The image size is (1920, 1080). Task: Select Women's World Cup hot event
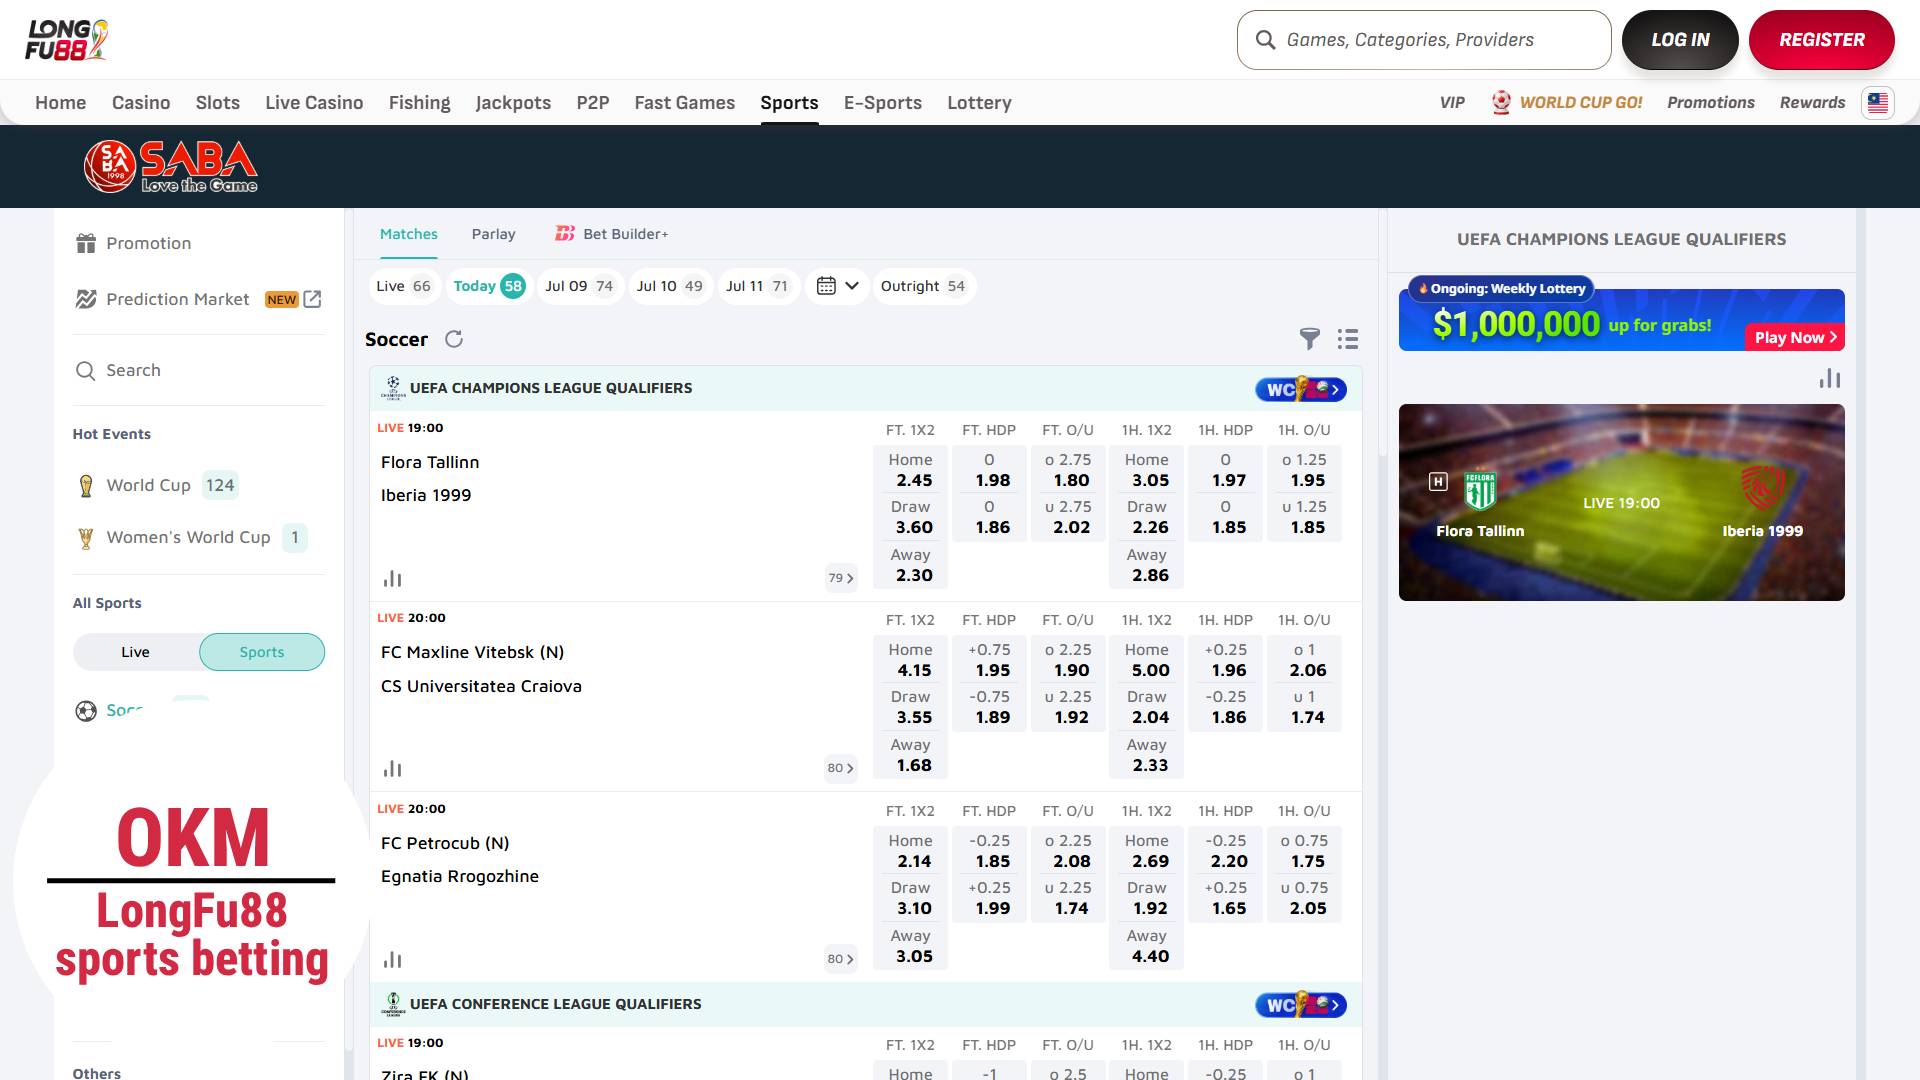[x=192, y=538]
